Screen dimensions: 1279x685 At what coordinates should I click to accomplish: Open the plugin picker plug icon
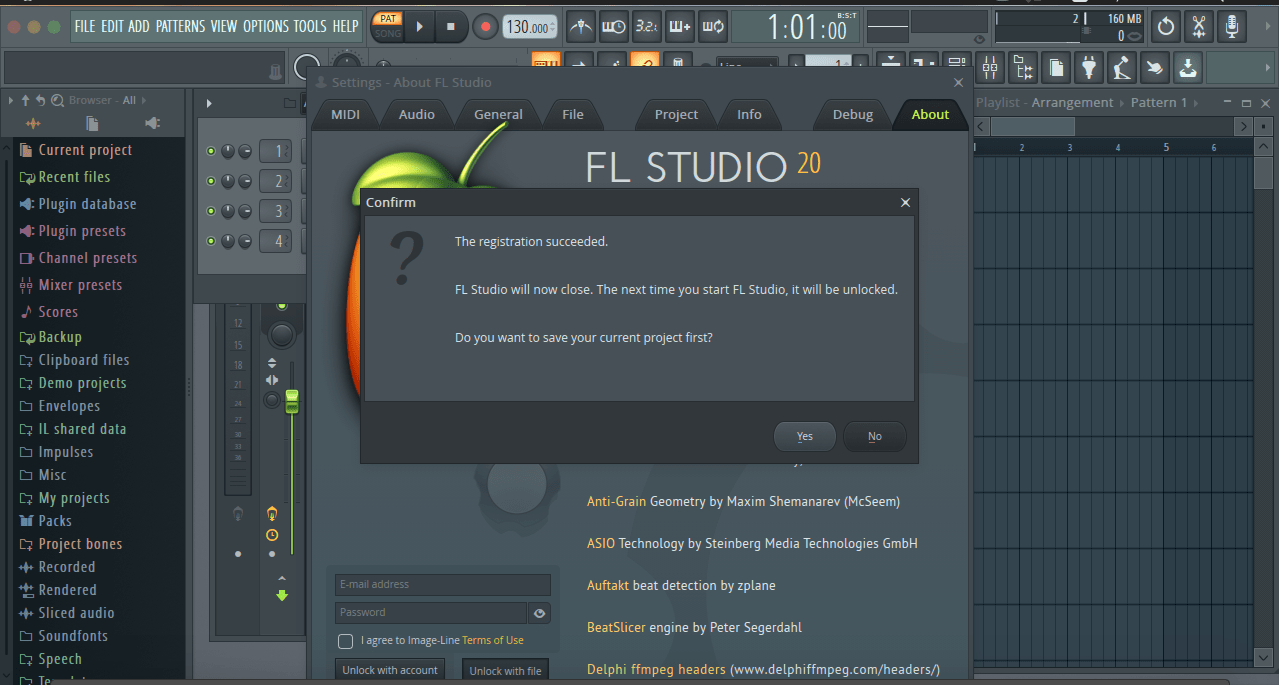[x=1088, y=68]
